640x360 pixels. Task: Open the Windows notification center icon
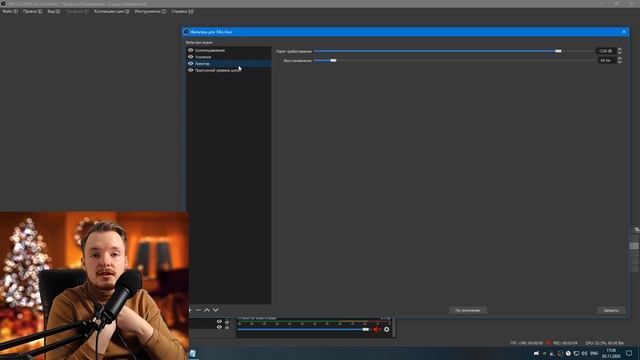tap(629, 353)
